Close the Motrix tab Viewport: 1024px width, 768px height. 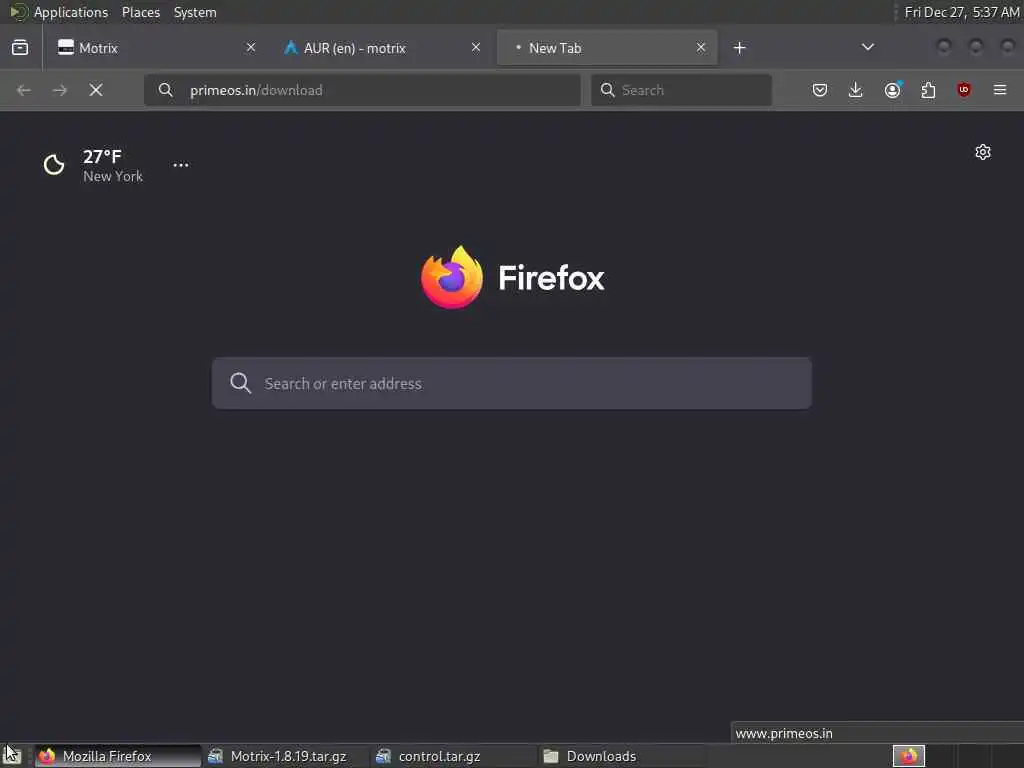(x=251, y=47)
